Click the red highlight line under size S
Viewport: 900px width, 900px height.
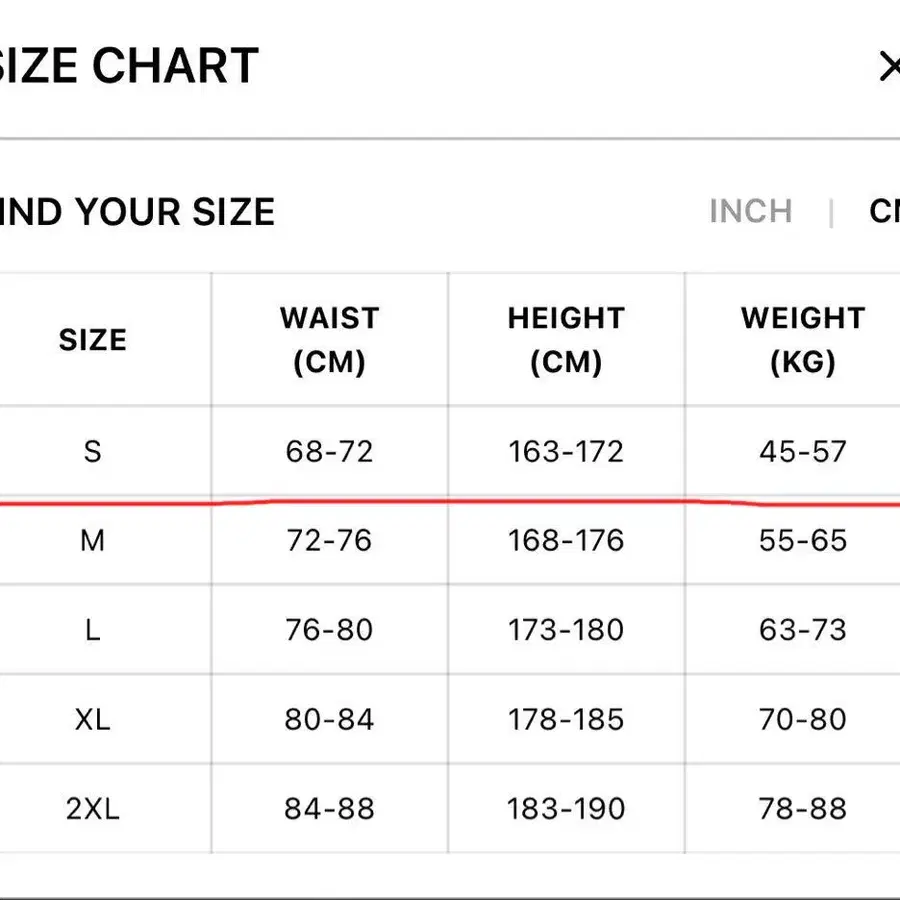point(450,500)
